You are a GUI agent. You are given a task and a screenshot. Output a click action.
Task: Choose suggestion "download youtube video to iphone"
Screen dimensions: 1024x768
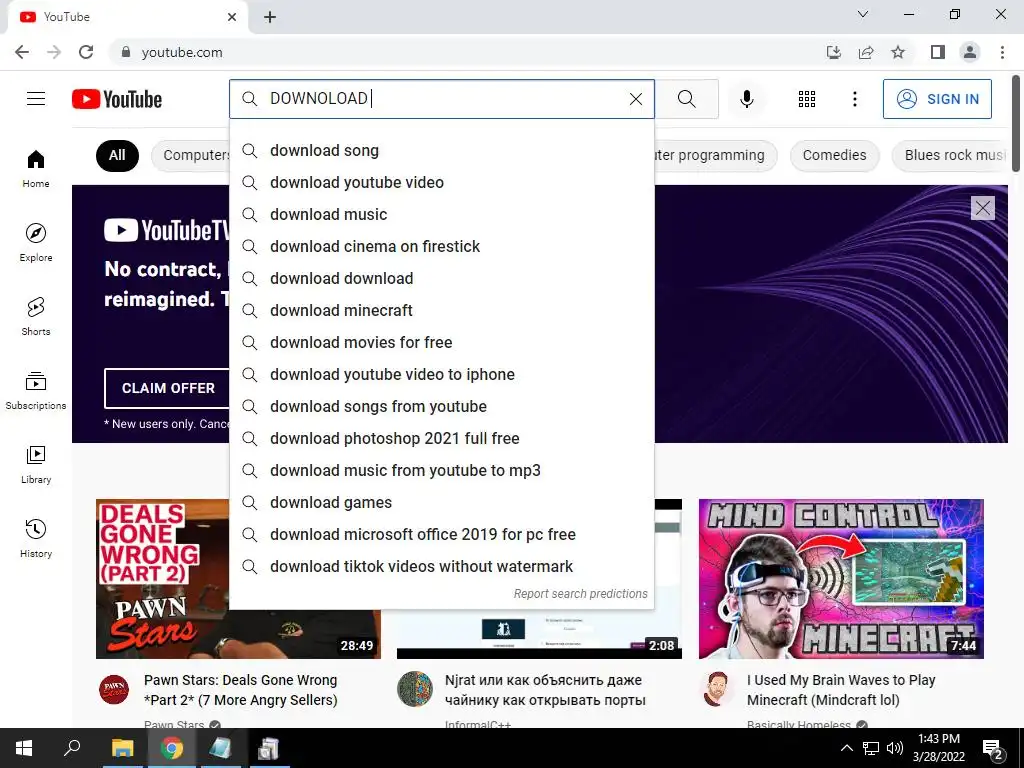(x=441, y=374)
